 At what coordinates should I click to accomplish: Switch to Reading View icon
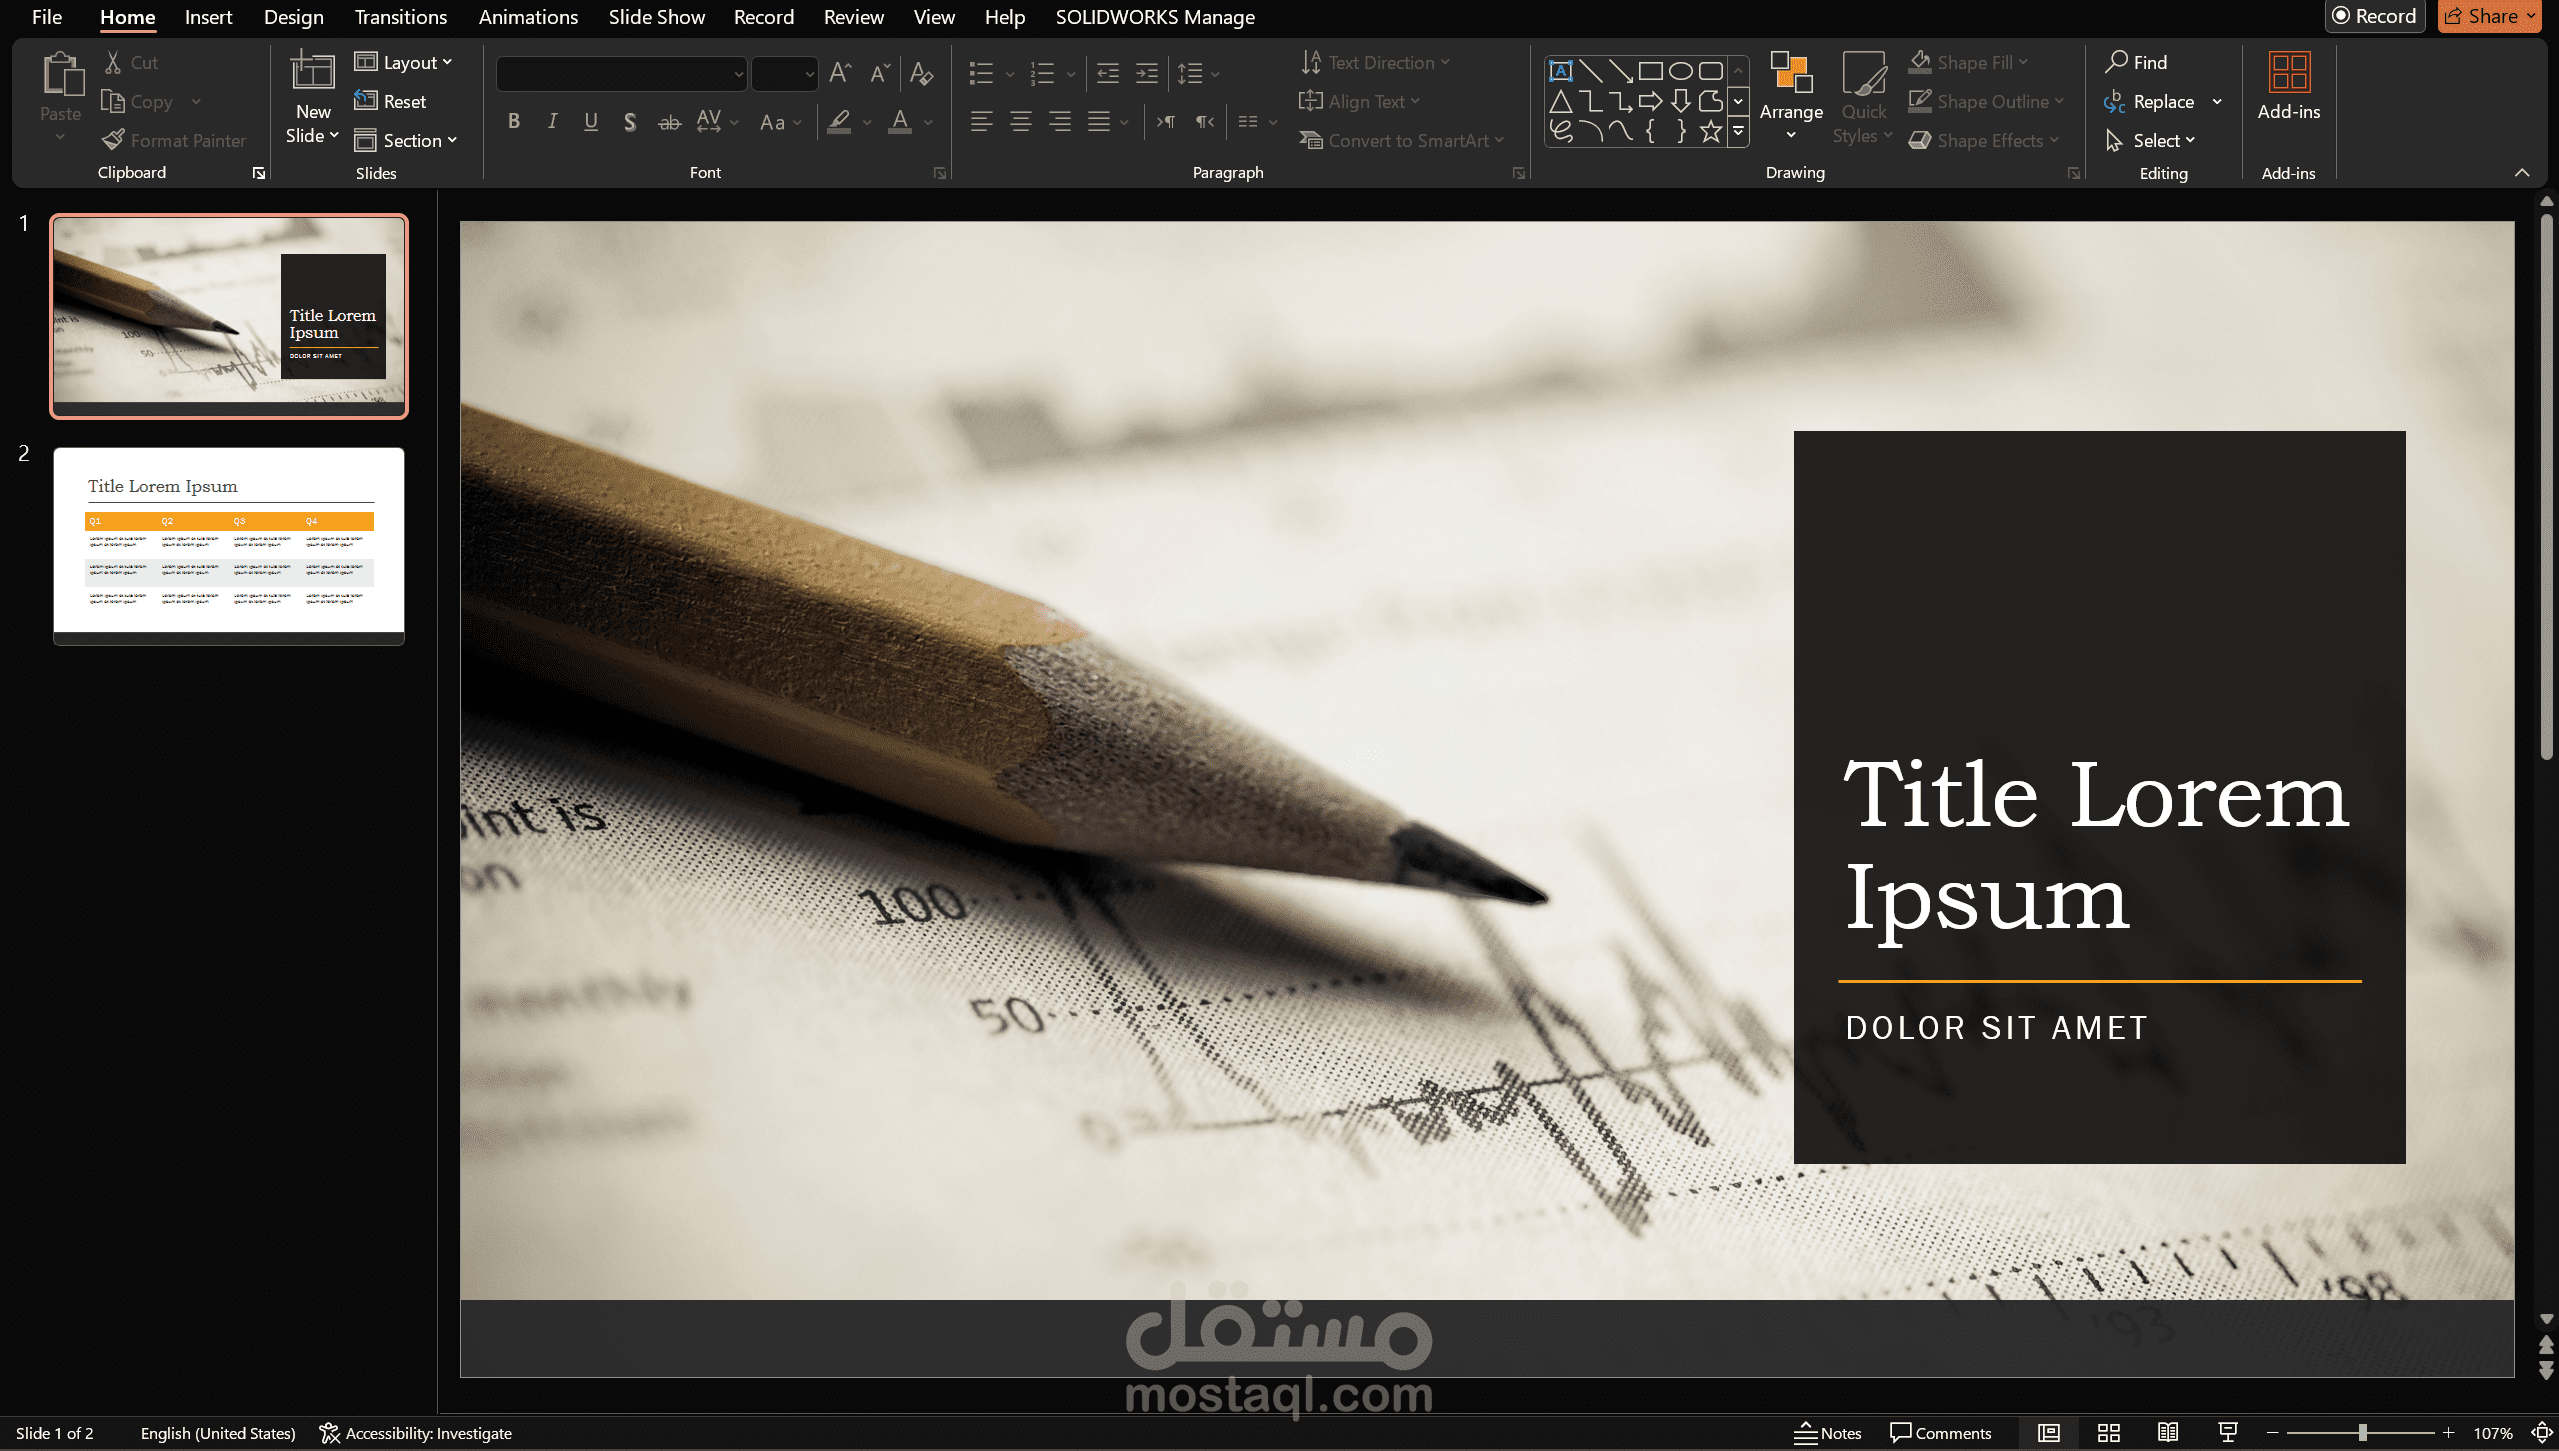2168,1433
